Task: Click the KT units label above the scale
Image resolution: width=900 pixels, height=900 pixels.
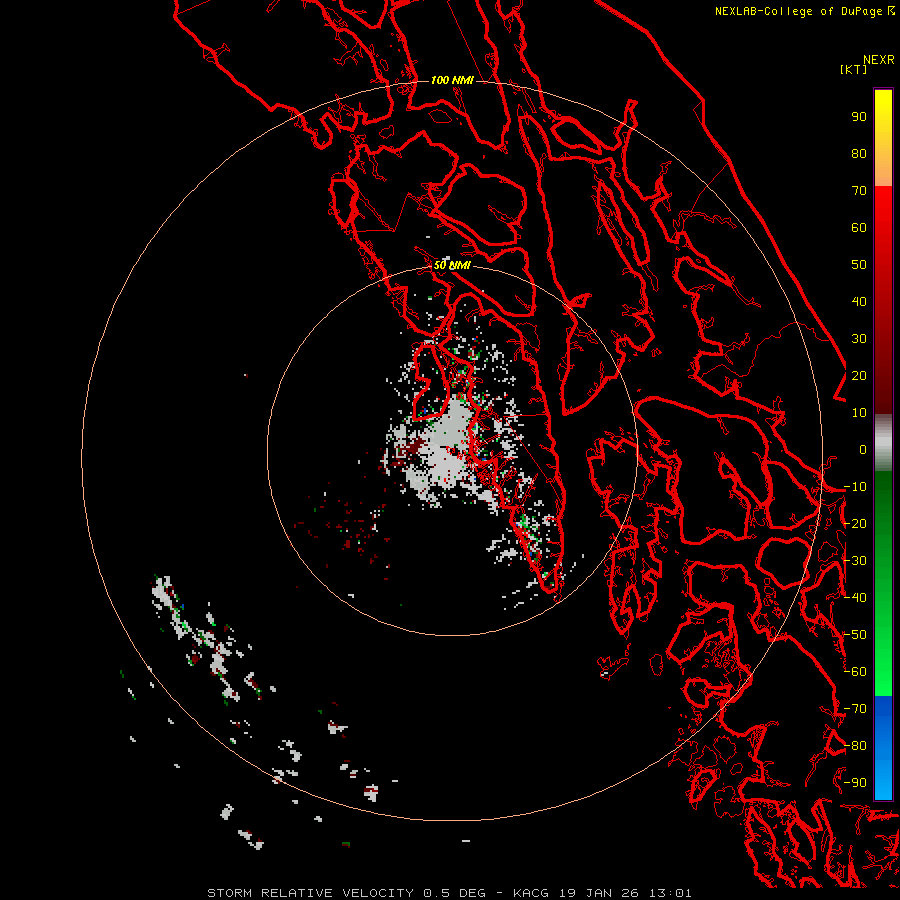Action: (854, 69)
